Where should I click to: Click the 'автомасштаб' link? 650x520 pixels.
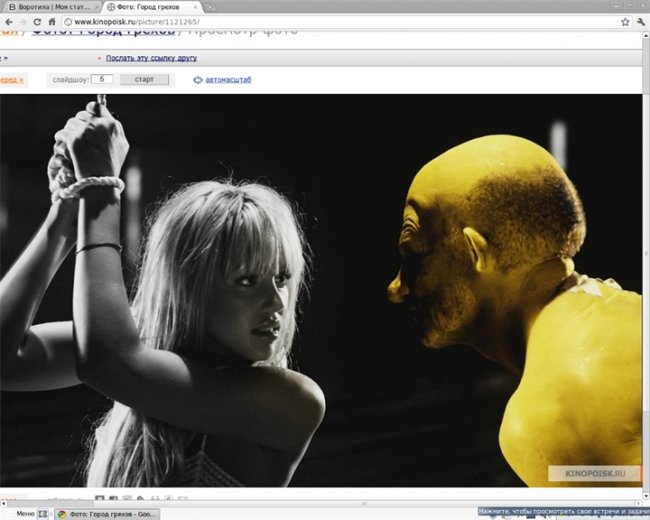tap(229, 79)
